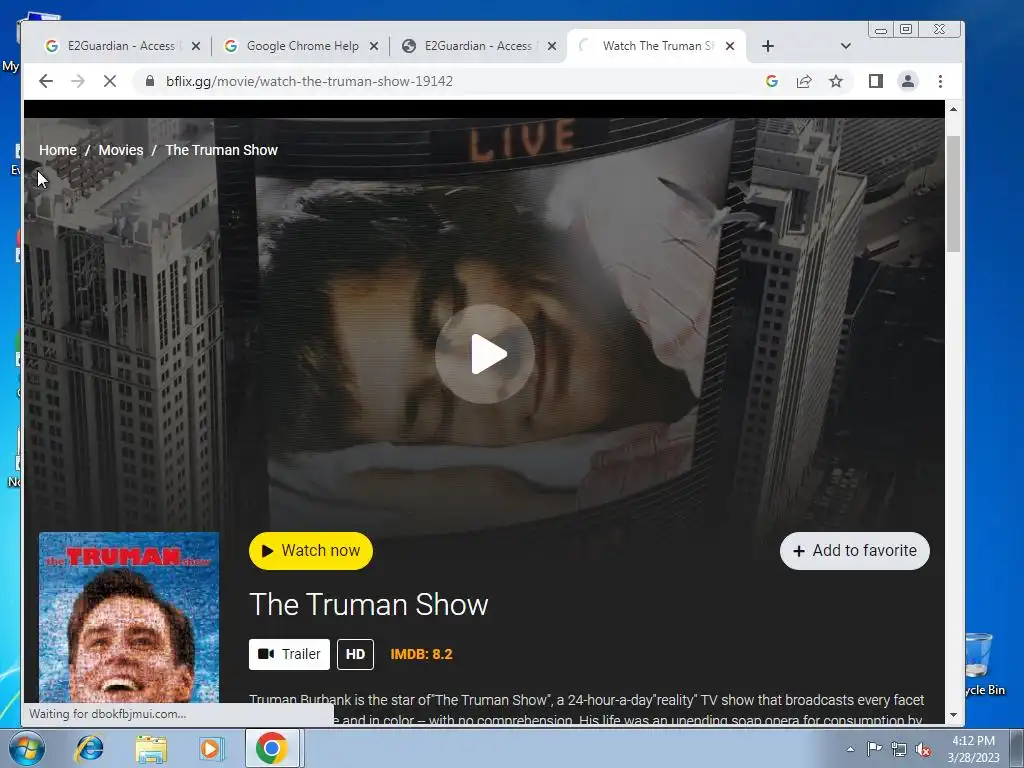The height and width of the screenshot is (768, 1024).
Task: Open Google icon in address bar
Action: 772,81
